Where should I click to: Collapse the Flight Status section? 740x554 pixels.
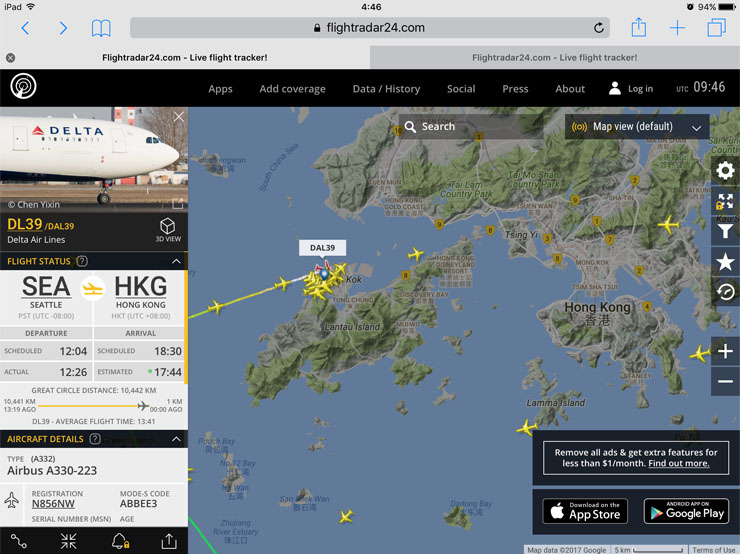(x=176, y=261)
